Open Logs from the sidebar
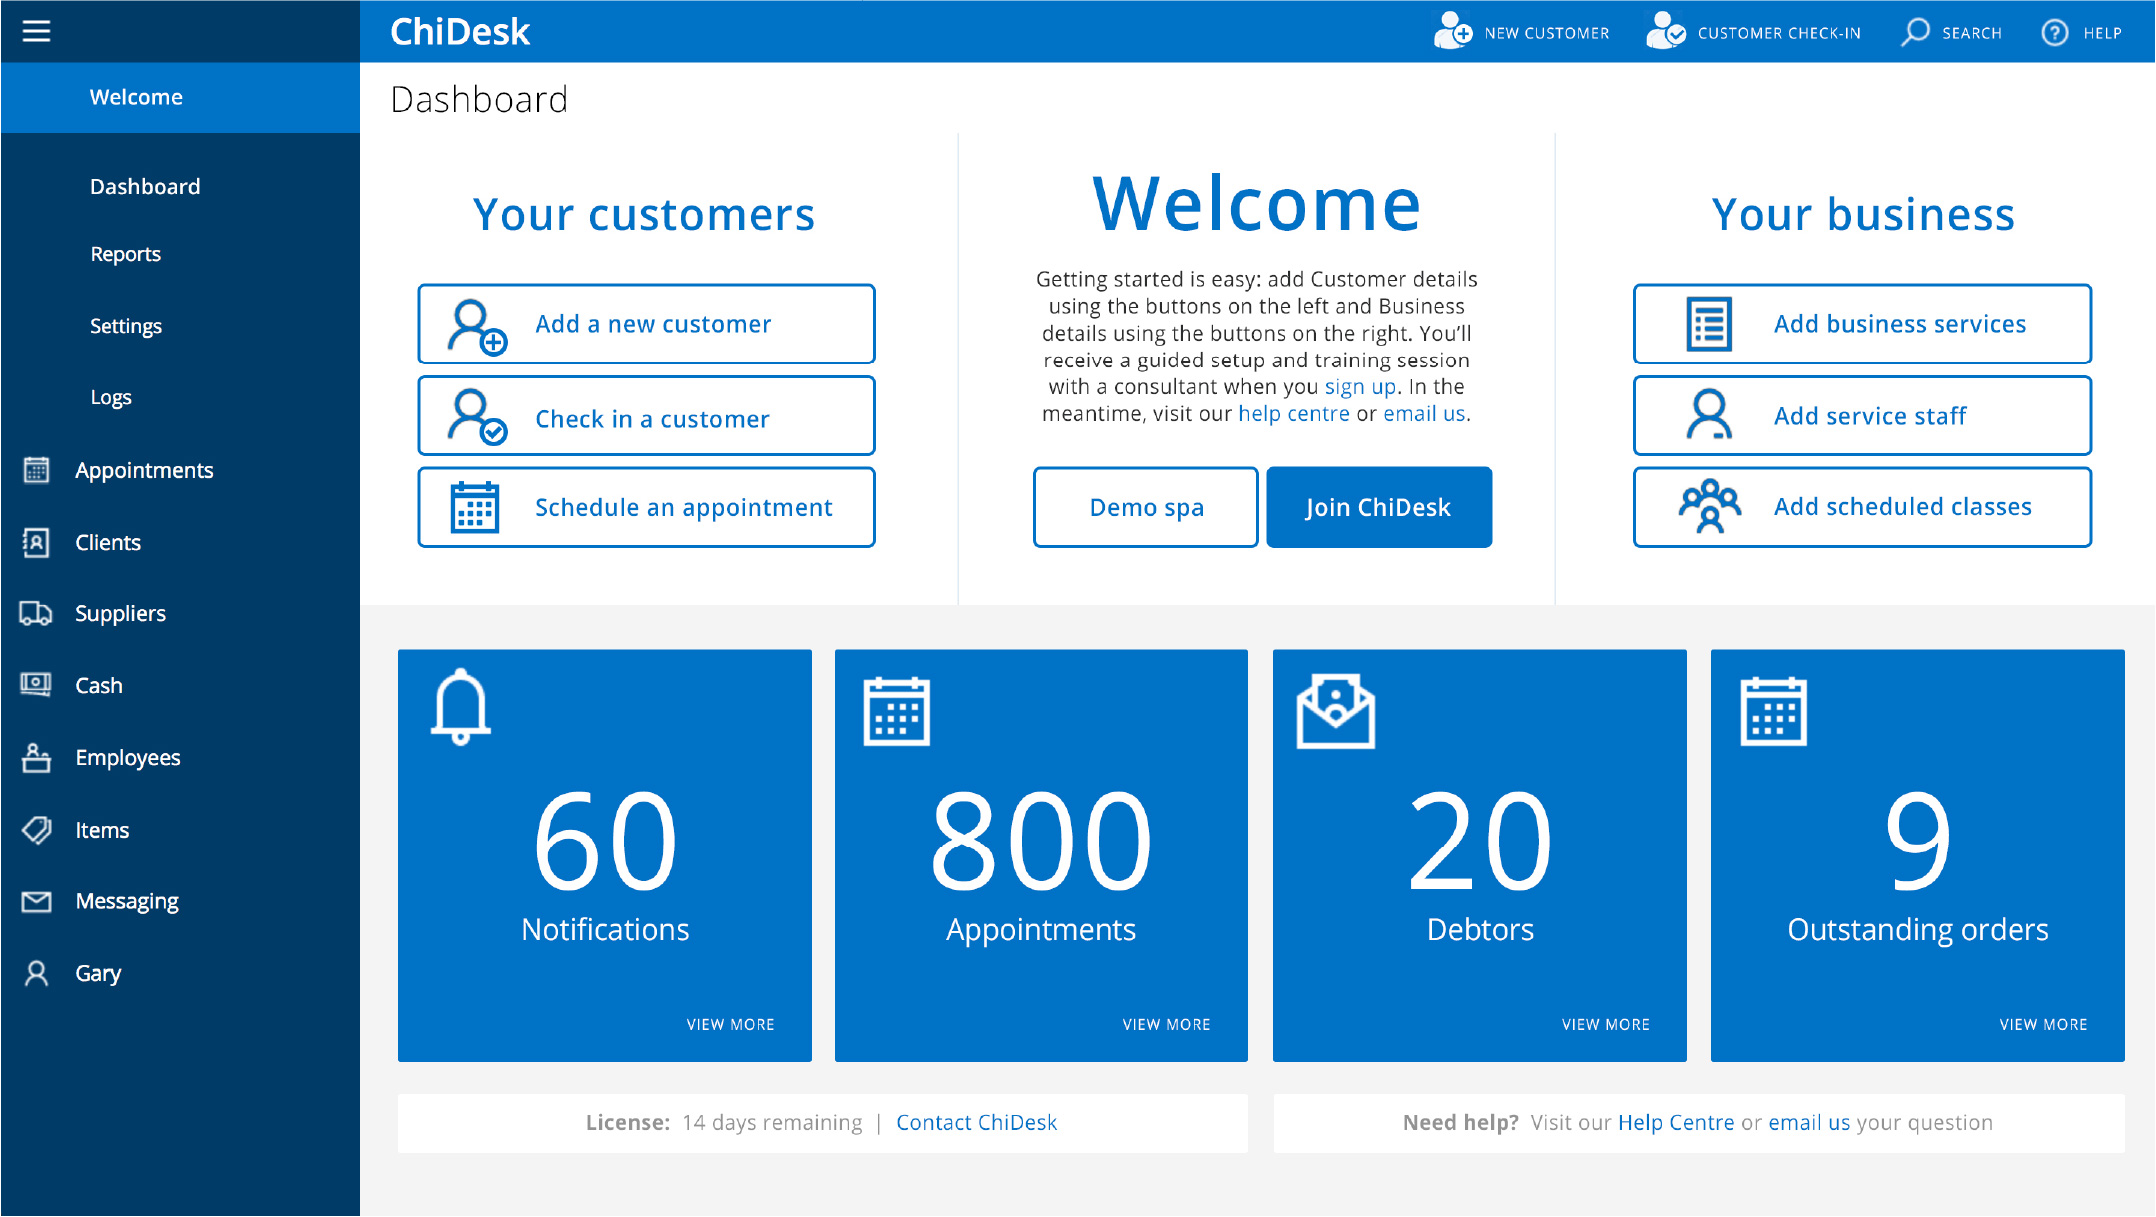This screenshot has width=2156, height=1217. (x=111, y=397)
